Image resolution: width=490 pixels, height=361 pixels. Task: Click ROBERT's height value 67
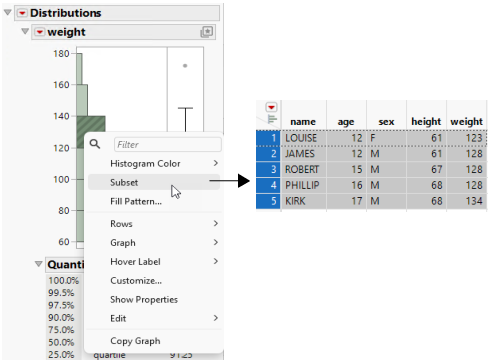tap(426, 169)
